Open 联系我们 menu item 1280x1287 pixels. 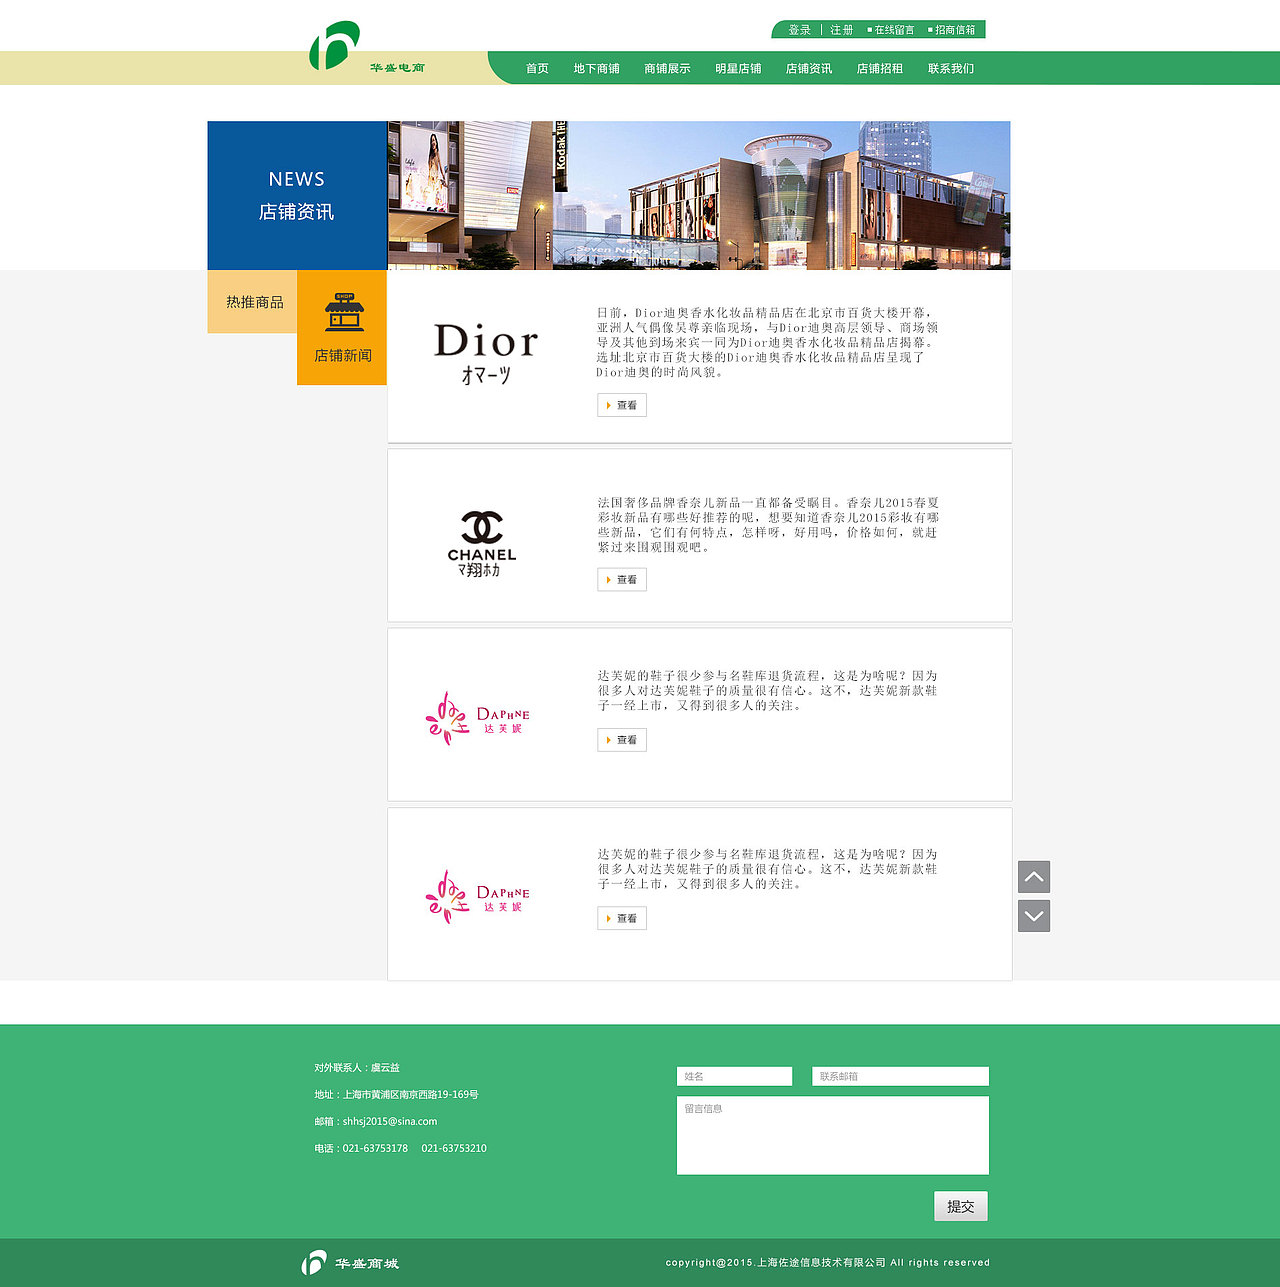(x=951, y=69)
